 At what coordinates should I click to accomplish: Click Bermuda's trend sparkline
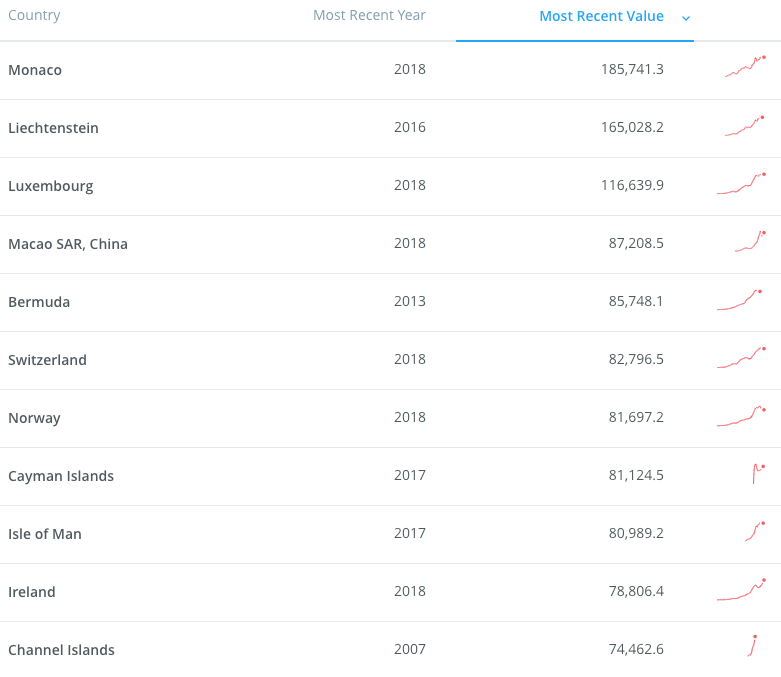point(741,300)
